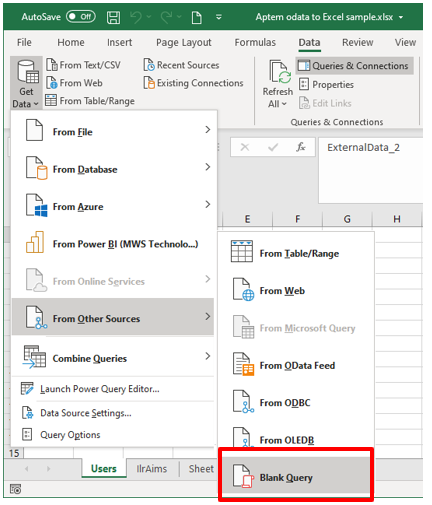The width and height of the screenshot is (432, 505).
Task: Click From Online Services menu item
Action: pos(113,281)
